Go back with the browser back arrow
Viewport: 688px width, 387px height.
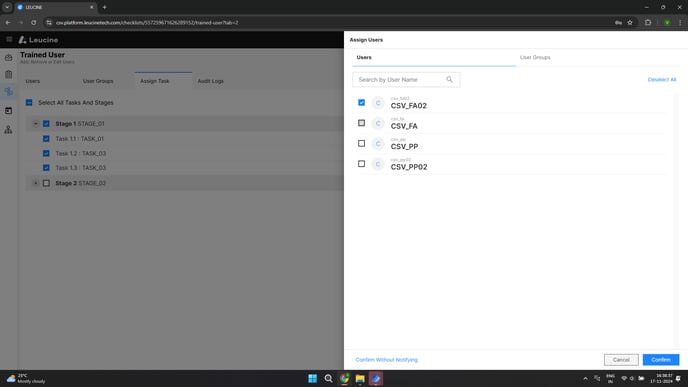(8, 22)
